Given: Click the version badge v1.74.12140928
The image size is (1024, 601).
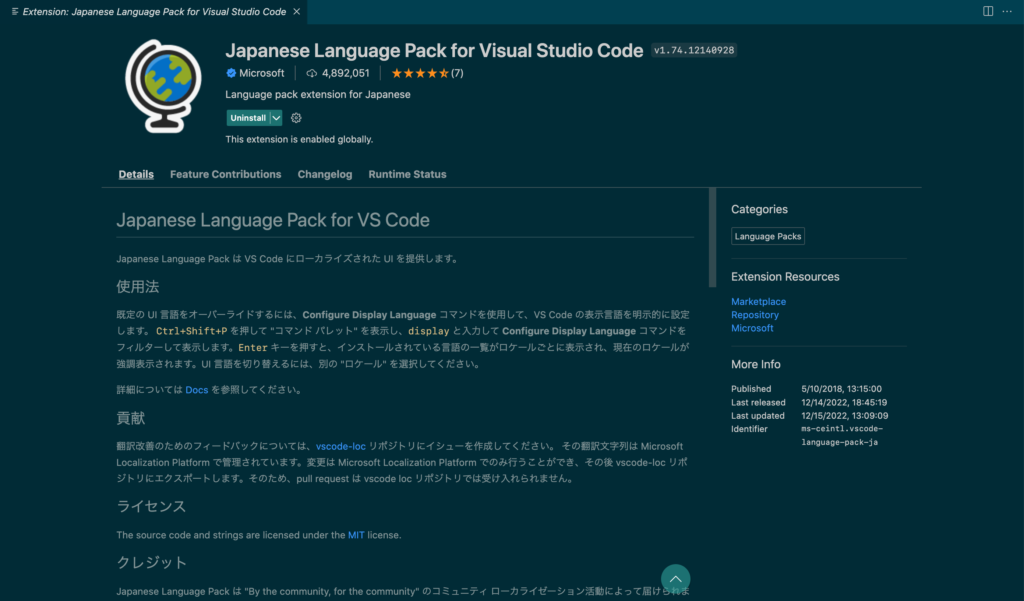Looking at the screenshot, I should pos(694,50).
